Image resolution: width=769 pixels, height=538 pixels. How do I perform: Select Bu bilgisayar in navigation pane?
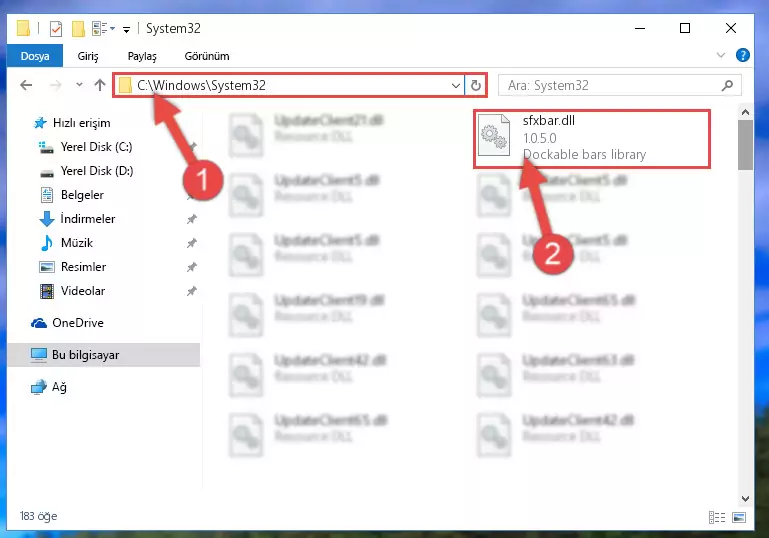(x=103, y=355)
